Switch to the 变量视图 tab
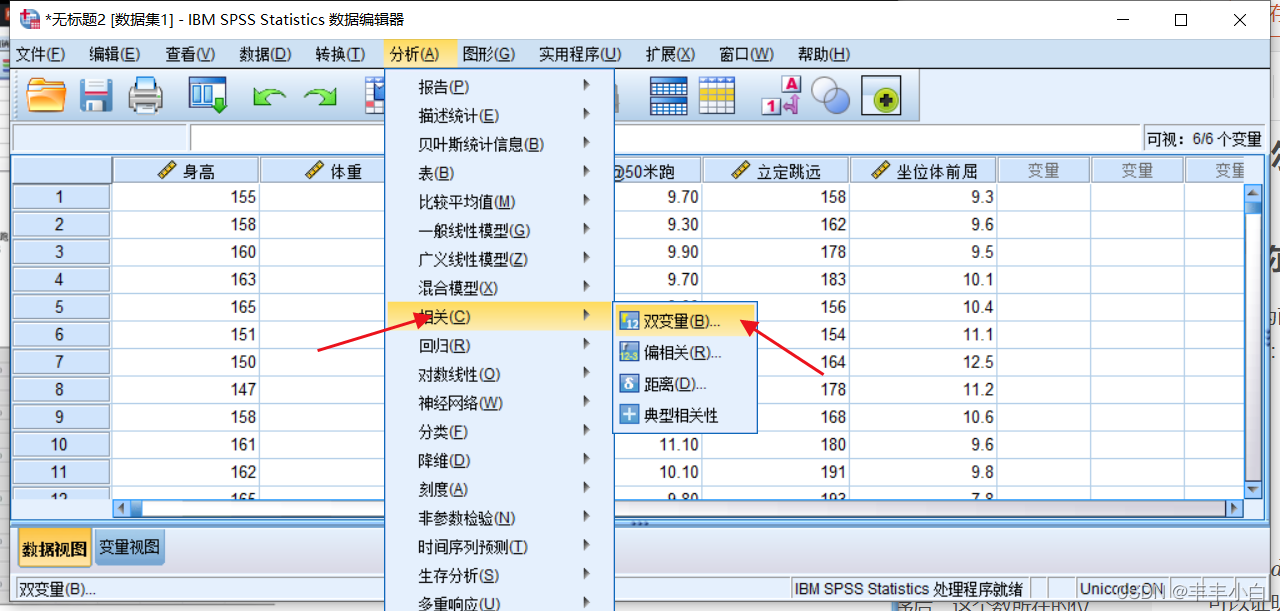Screen dimensions: 1280x611 129,547
